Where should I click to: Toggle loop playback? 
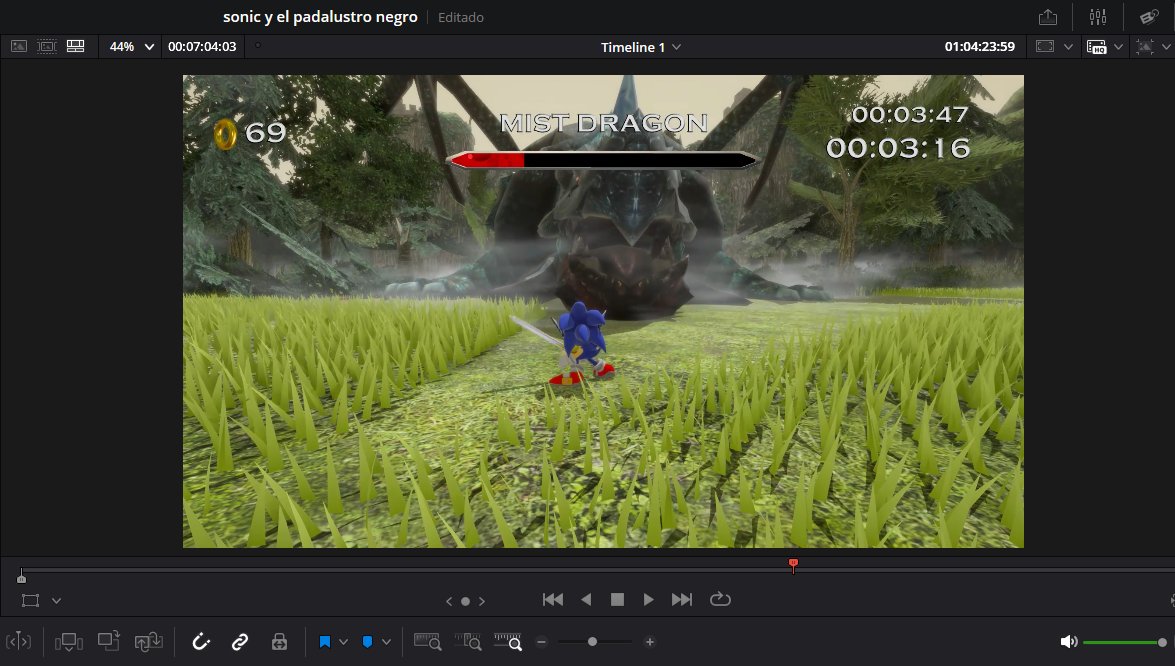click(720, 599)
